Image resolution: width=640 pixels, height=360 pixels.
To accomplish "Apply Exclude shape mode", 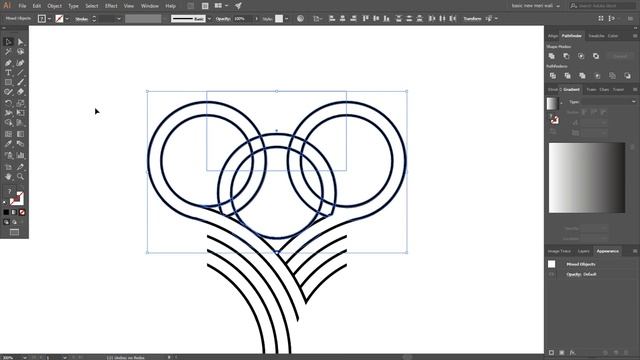I will point(596,56).
